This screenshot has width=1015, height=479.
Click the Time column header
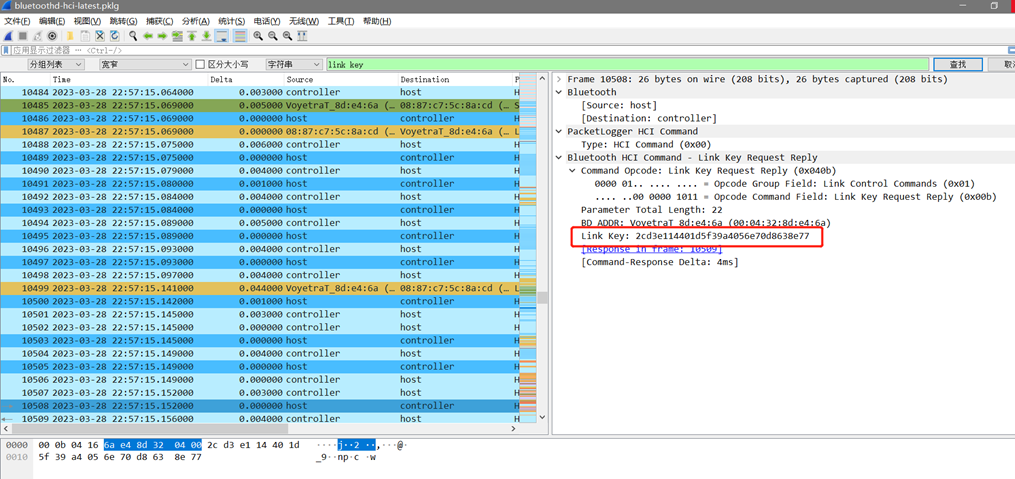(128, 80)
